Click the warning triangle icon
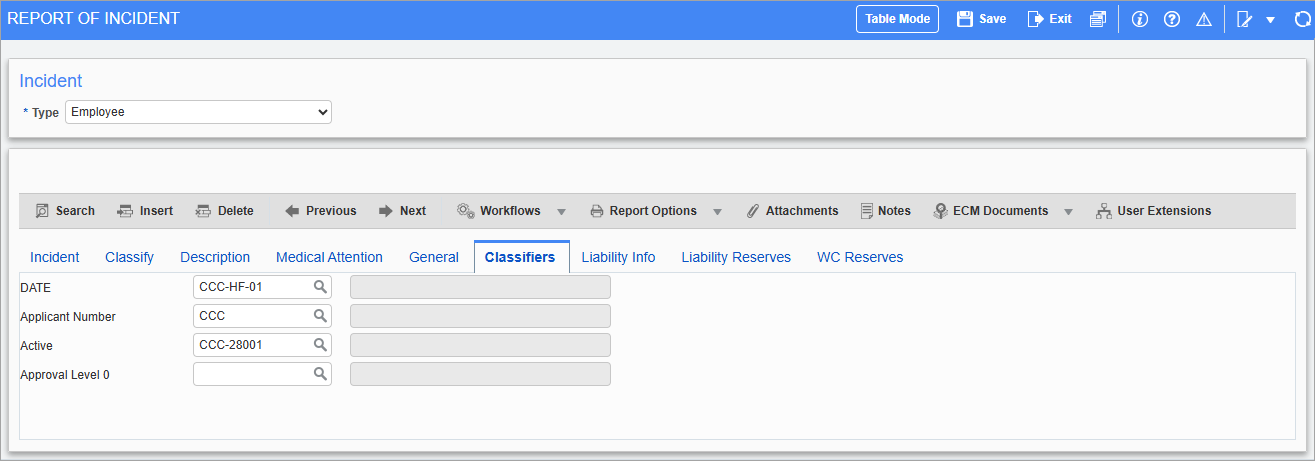The height and width of the screenshot is (461, 1315). [1204, 19]
